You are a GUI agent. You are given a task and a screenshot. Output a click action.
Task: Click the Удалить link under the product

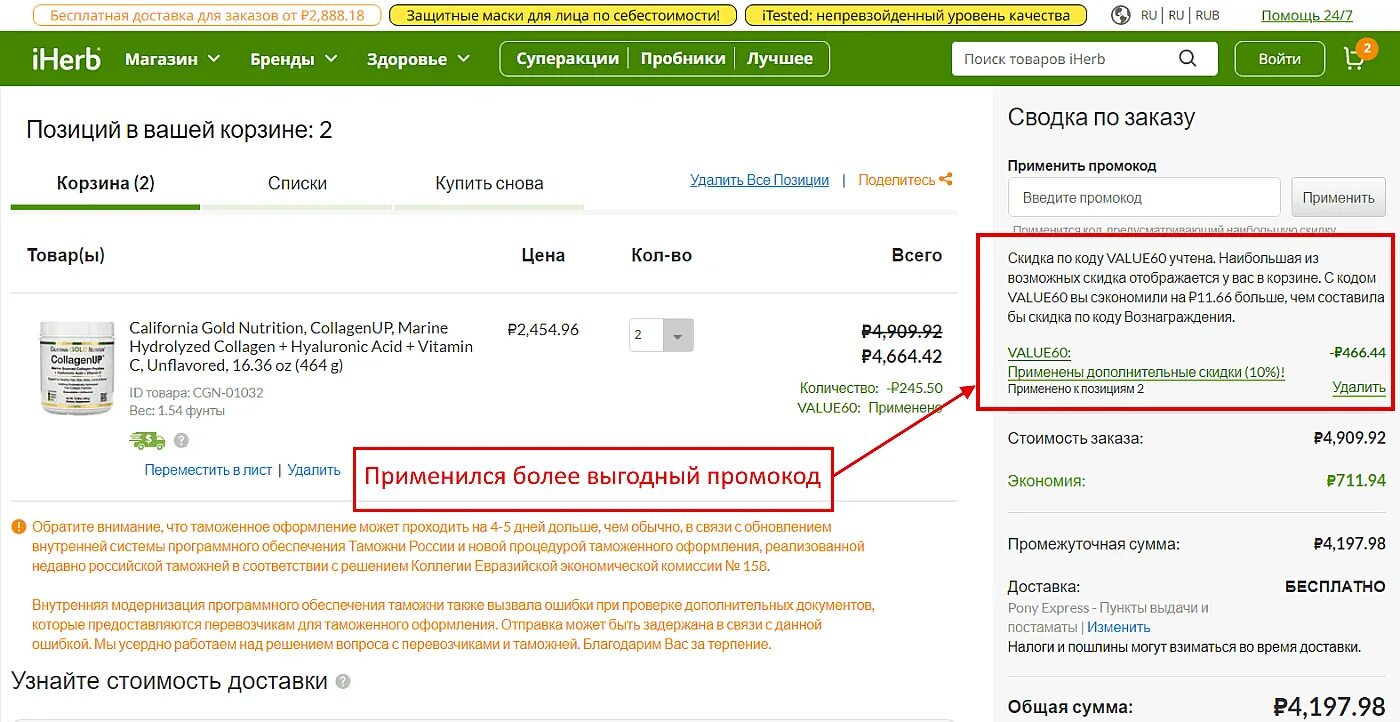point(314,470)
